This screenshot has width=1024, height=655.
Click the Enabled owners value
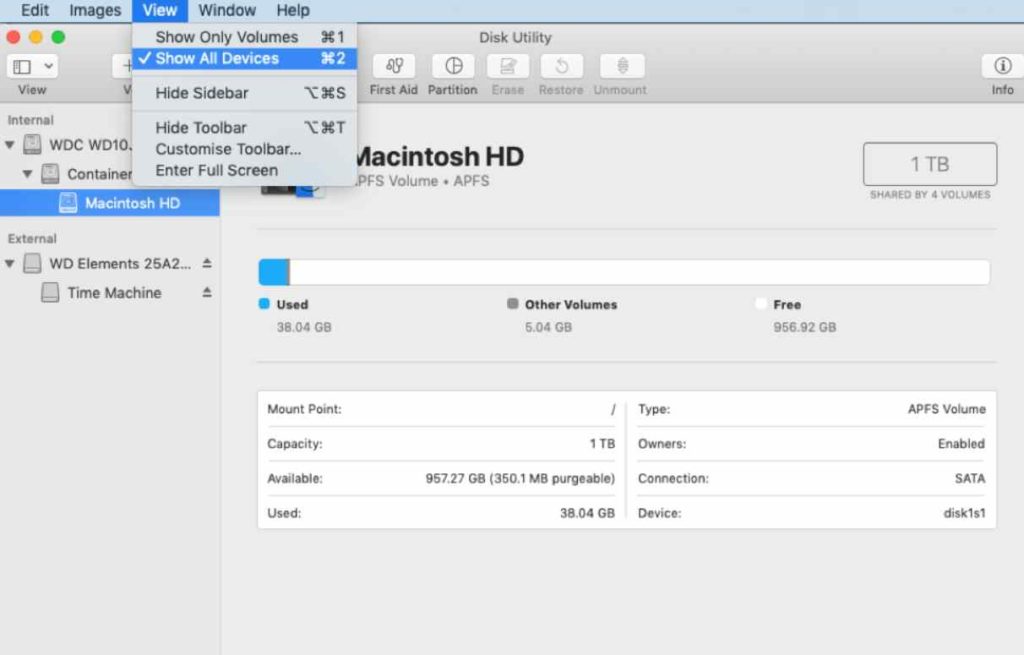click(x=961, y=444)
